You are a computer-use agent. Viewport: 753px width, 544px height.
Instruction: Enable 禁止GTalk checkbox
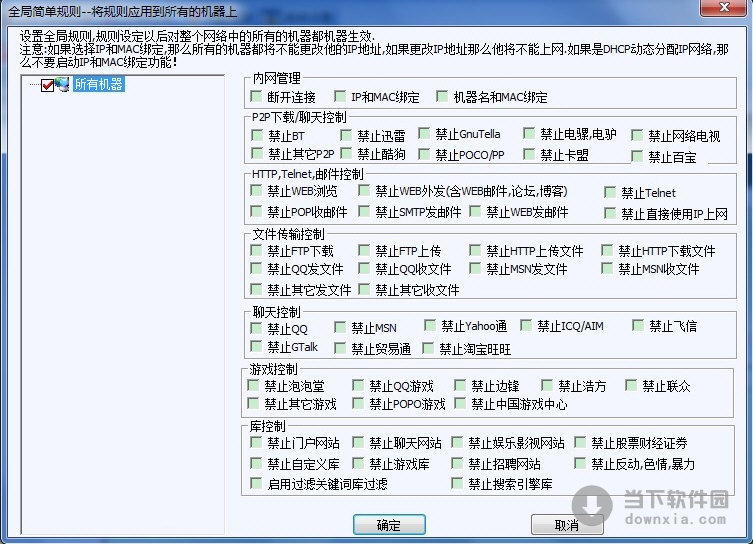pyautogui.click(x=256, y=347)
